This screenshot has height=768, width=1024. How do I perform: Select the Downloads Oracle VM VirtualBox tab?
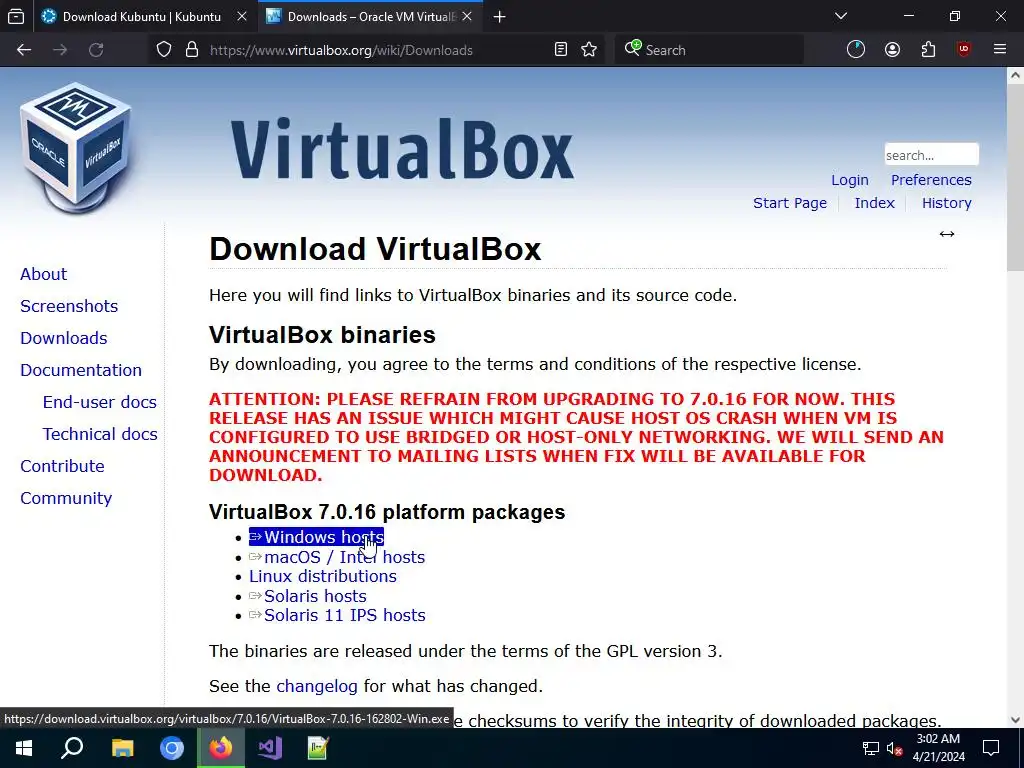point(370,17)
